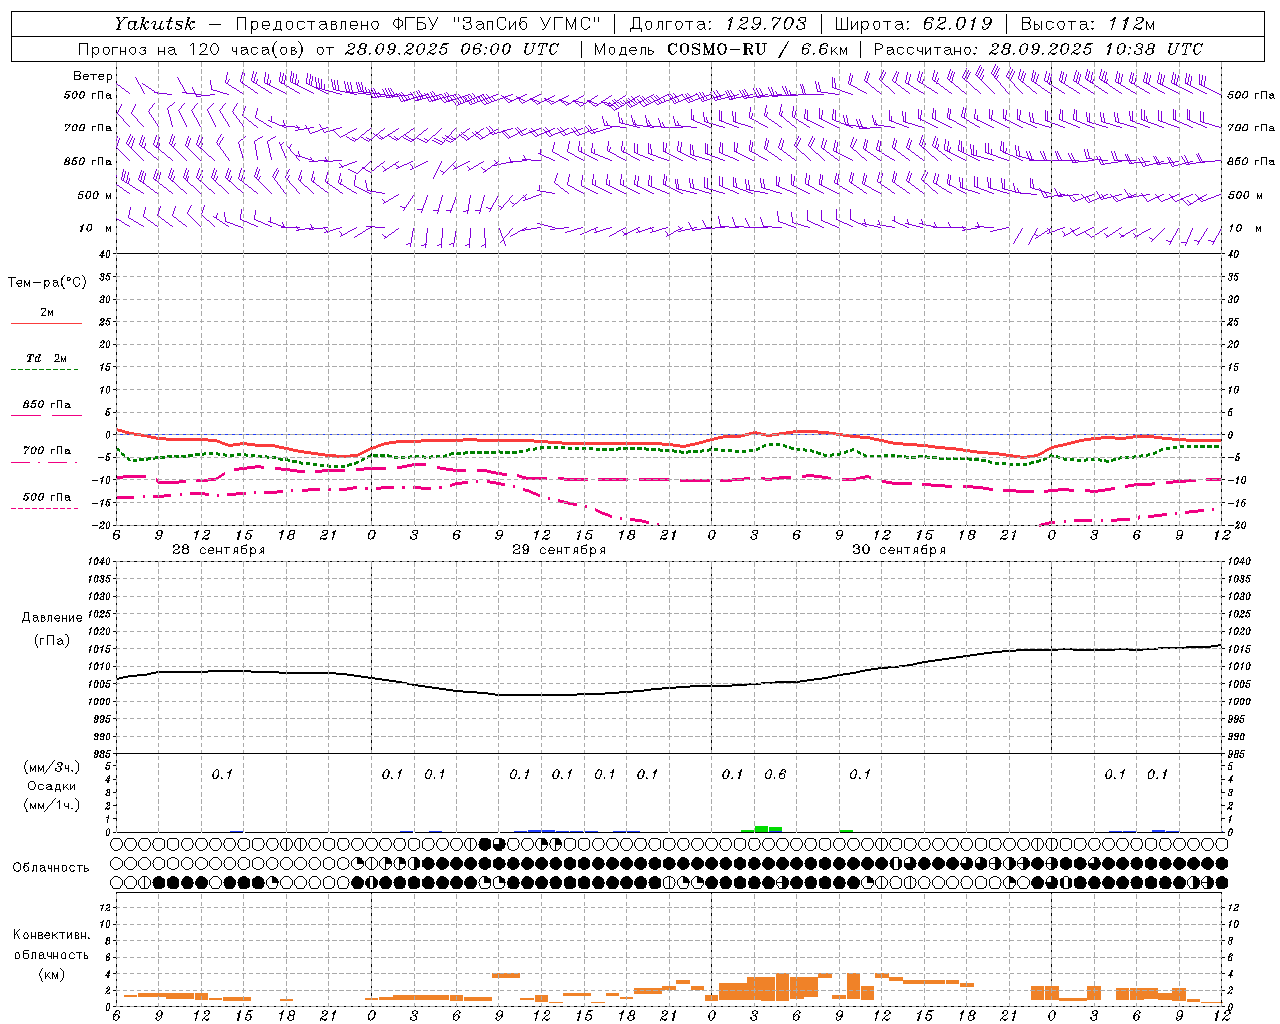The image size is (1280, 1024).
Task: Click the pink dash-dot sample under '700 гПа' legend
Action: pos(44,462)
